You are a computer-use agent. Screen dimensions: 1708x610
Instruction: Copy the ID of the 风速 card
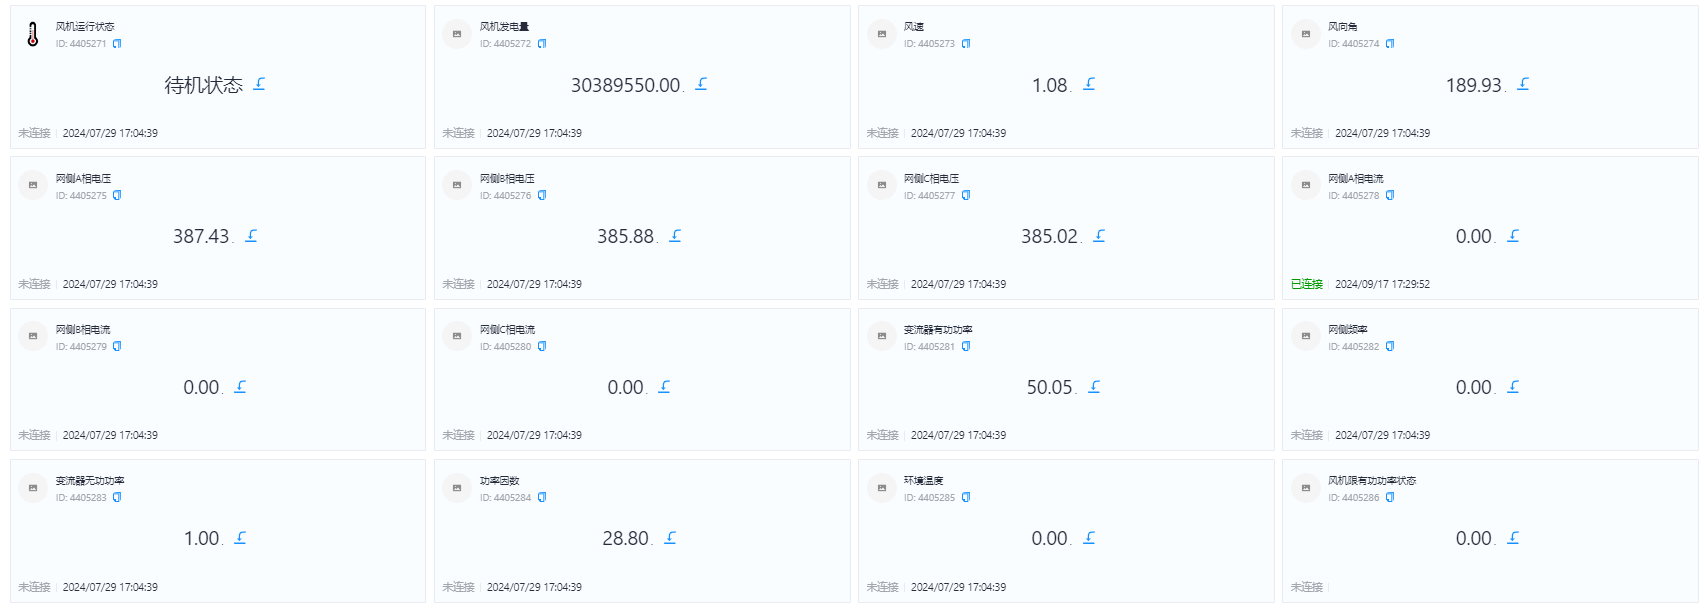point(966,44)
